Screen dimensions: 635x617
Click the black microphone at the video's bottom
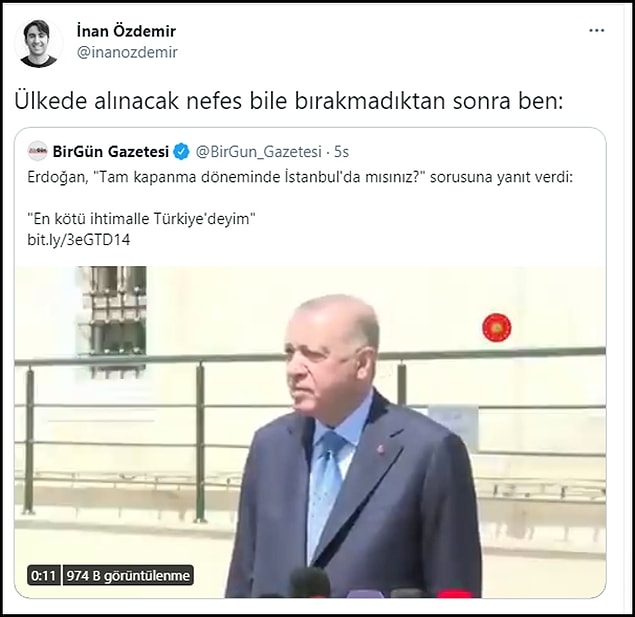[310, 583]
